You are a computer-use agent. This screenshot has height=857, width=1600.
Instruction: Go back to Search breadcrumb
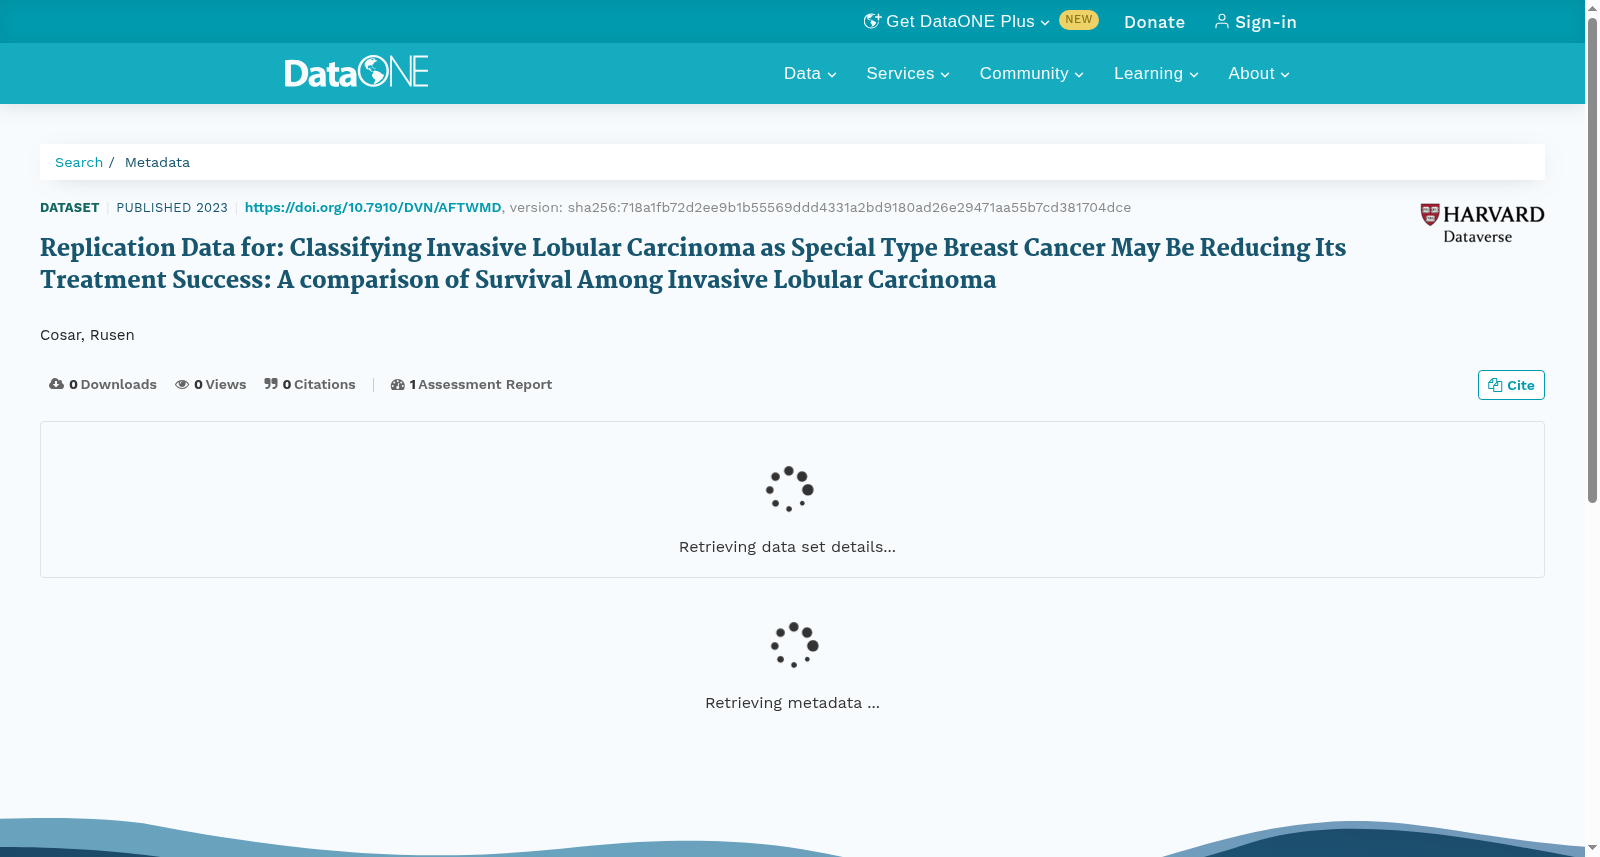79,162
